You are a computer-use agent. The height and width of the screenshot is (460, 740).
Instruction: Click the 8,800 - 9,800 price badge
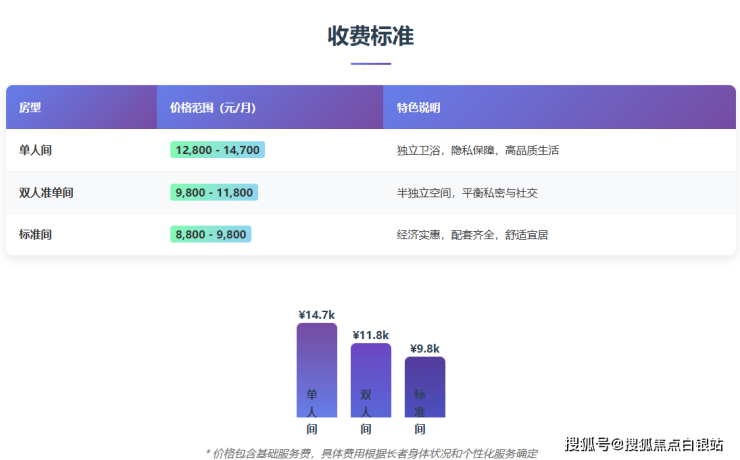210,234
